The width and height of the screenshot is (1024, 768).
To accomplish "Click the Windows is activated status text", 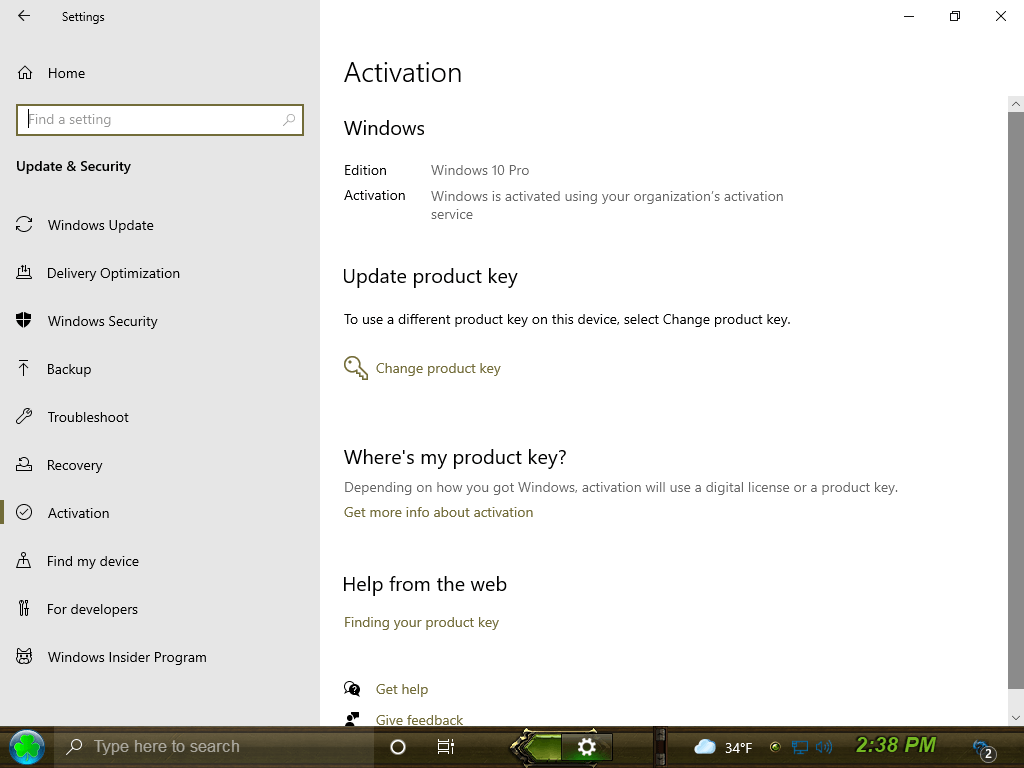I will point(607,205).
